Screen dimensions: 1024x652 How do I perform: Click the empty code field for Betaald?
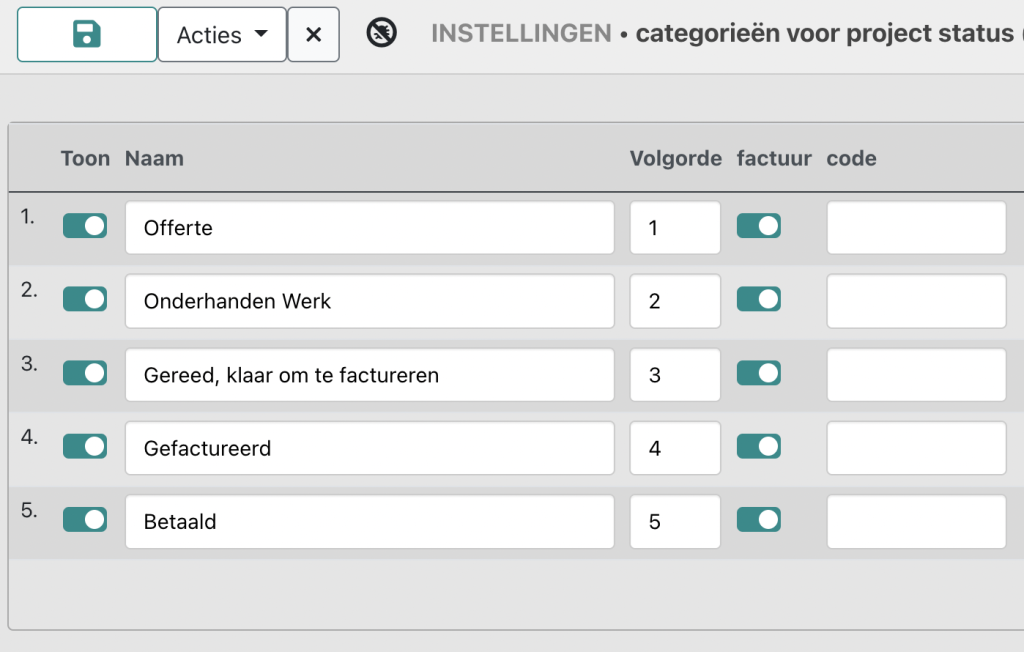(915, 521)
